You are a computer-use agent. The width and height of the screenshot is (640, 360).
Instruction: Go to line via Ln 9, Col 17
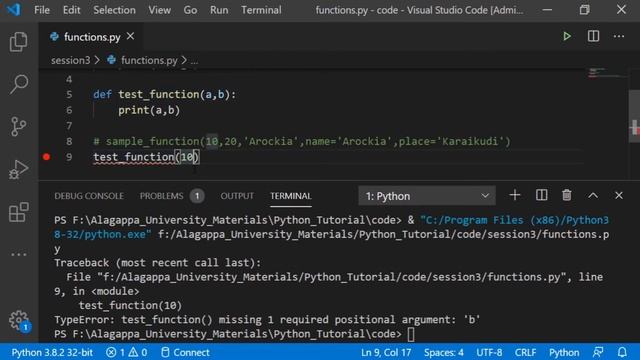386,352
